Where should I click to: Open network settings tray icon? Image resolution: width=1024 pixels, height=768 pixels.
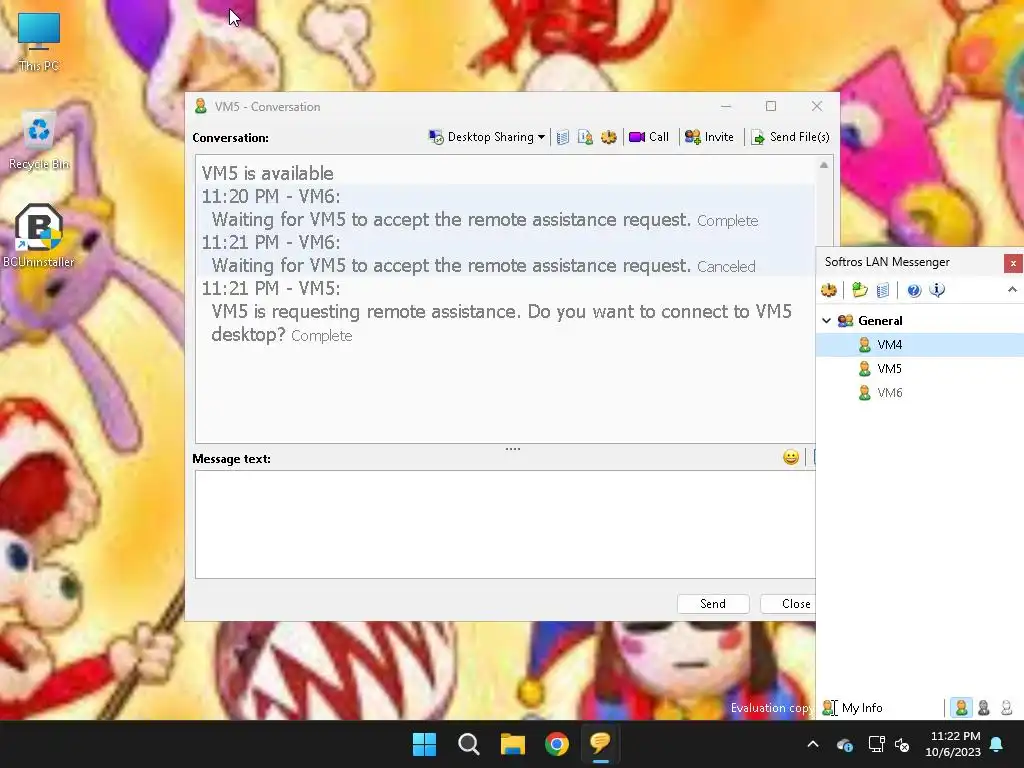(x=876, y=744)
